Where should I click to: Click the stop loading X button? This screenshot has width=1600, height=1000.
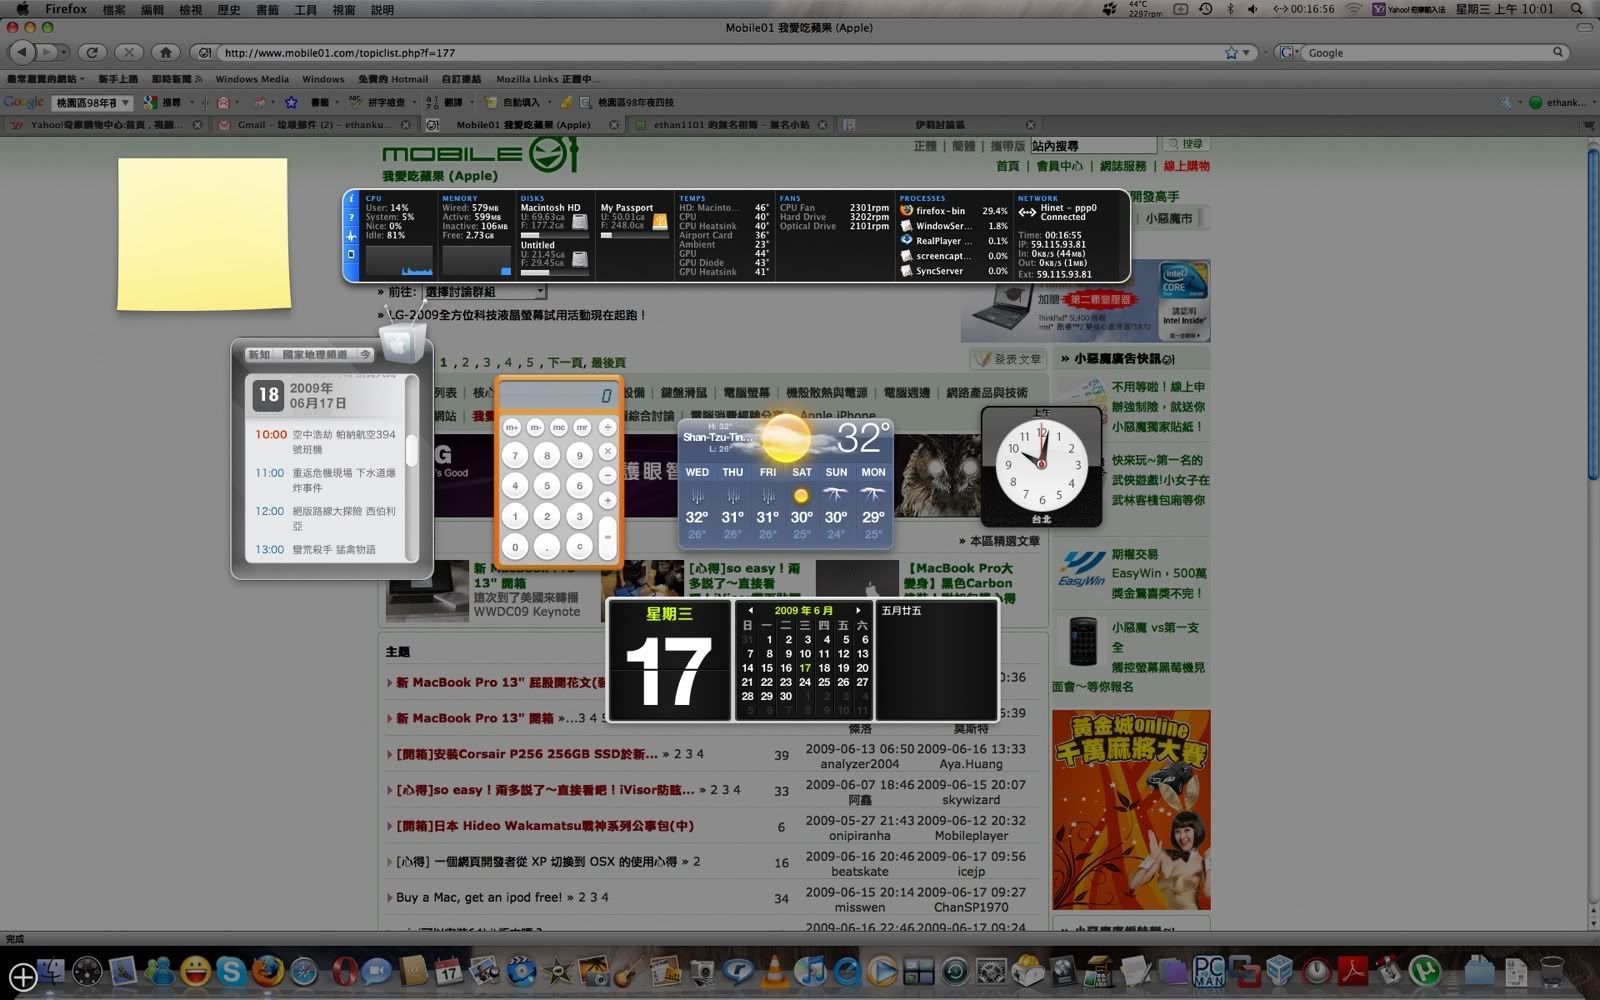click(129, 52)
